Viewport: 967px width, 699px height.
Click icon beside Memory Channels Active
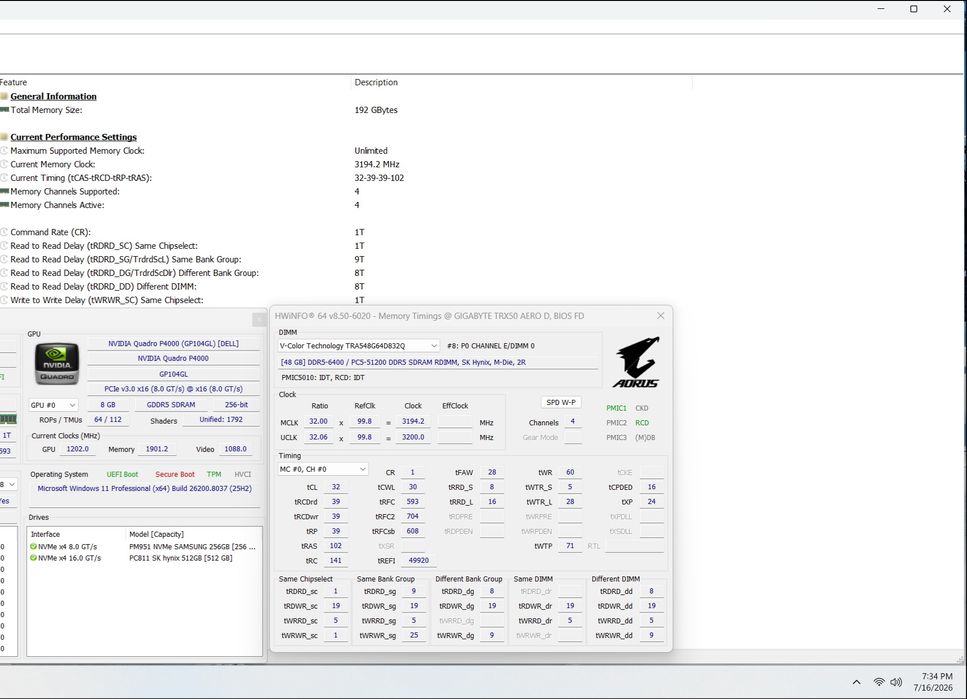(4, 205)
